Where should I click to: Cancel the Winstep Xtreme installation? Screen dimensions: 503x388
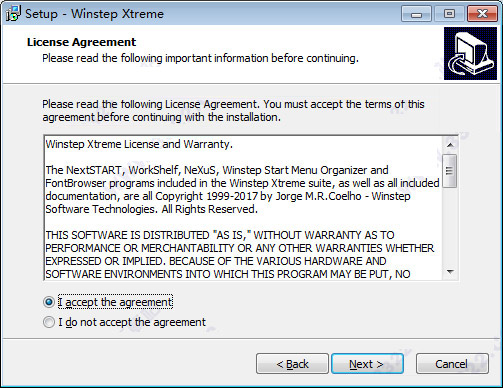point(452,364)
